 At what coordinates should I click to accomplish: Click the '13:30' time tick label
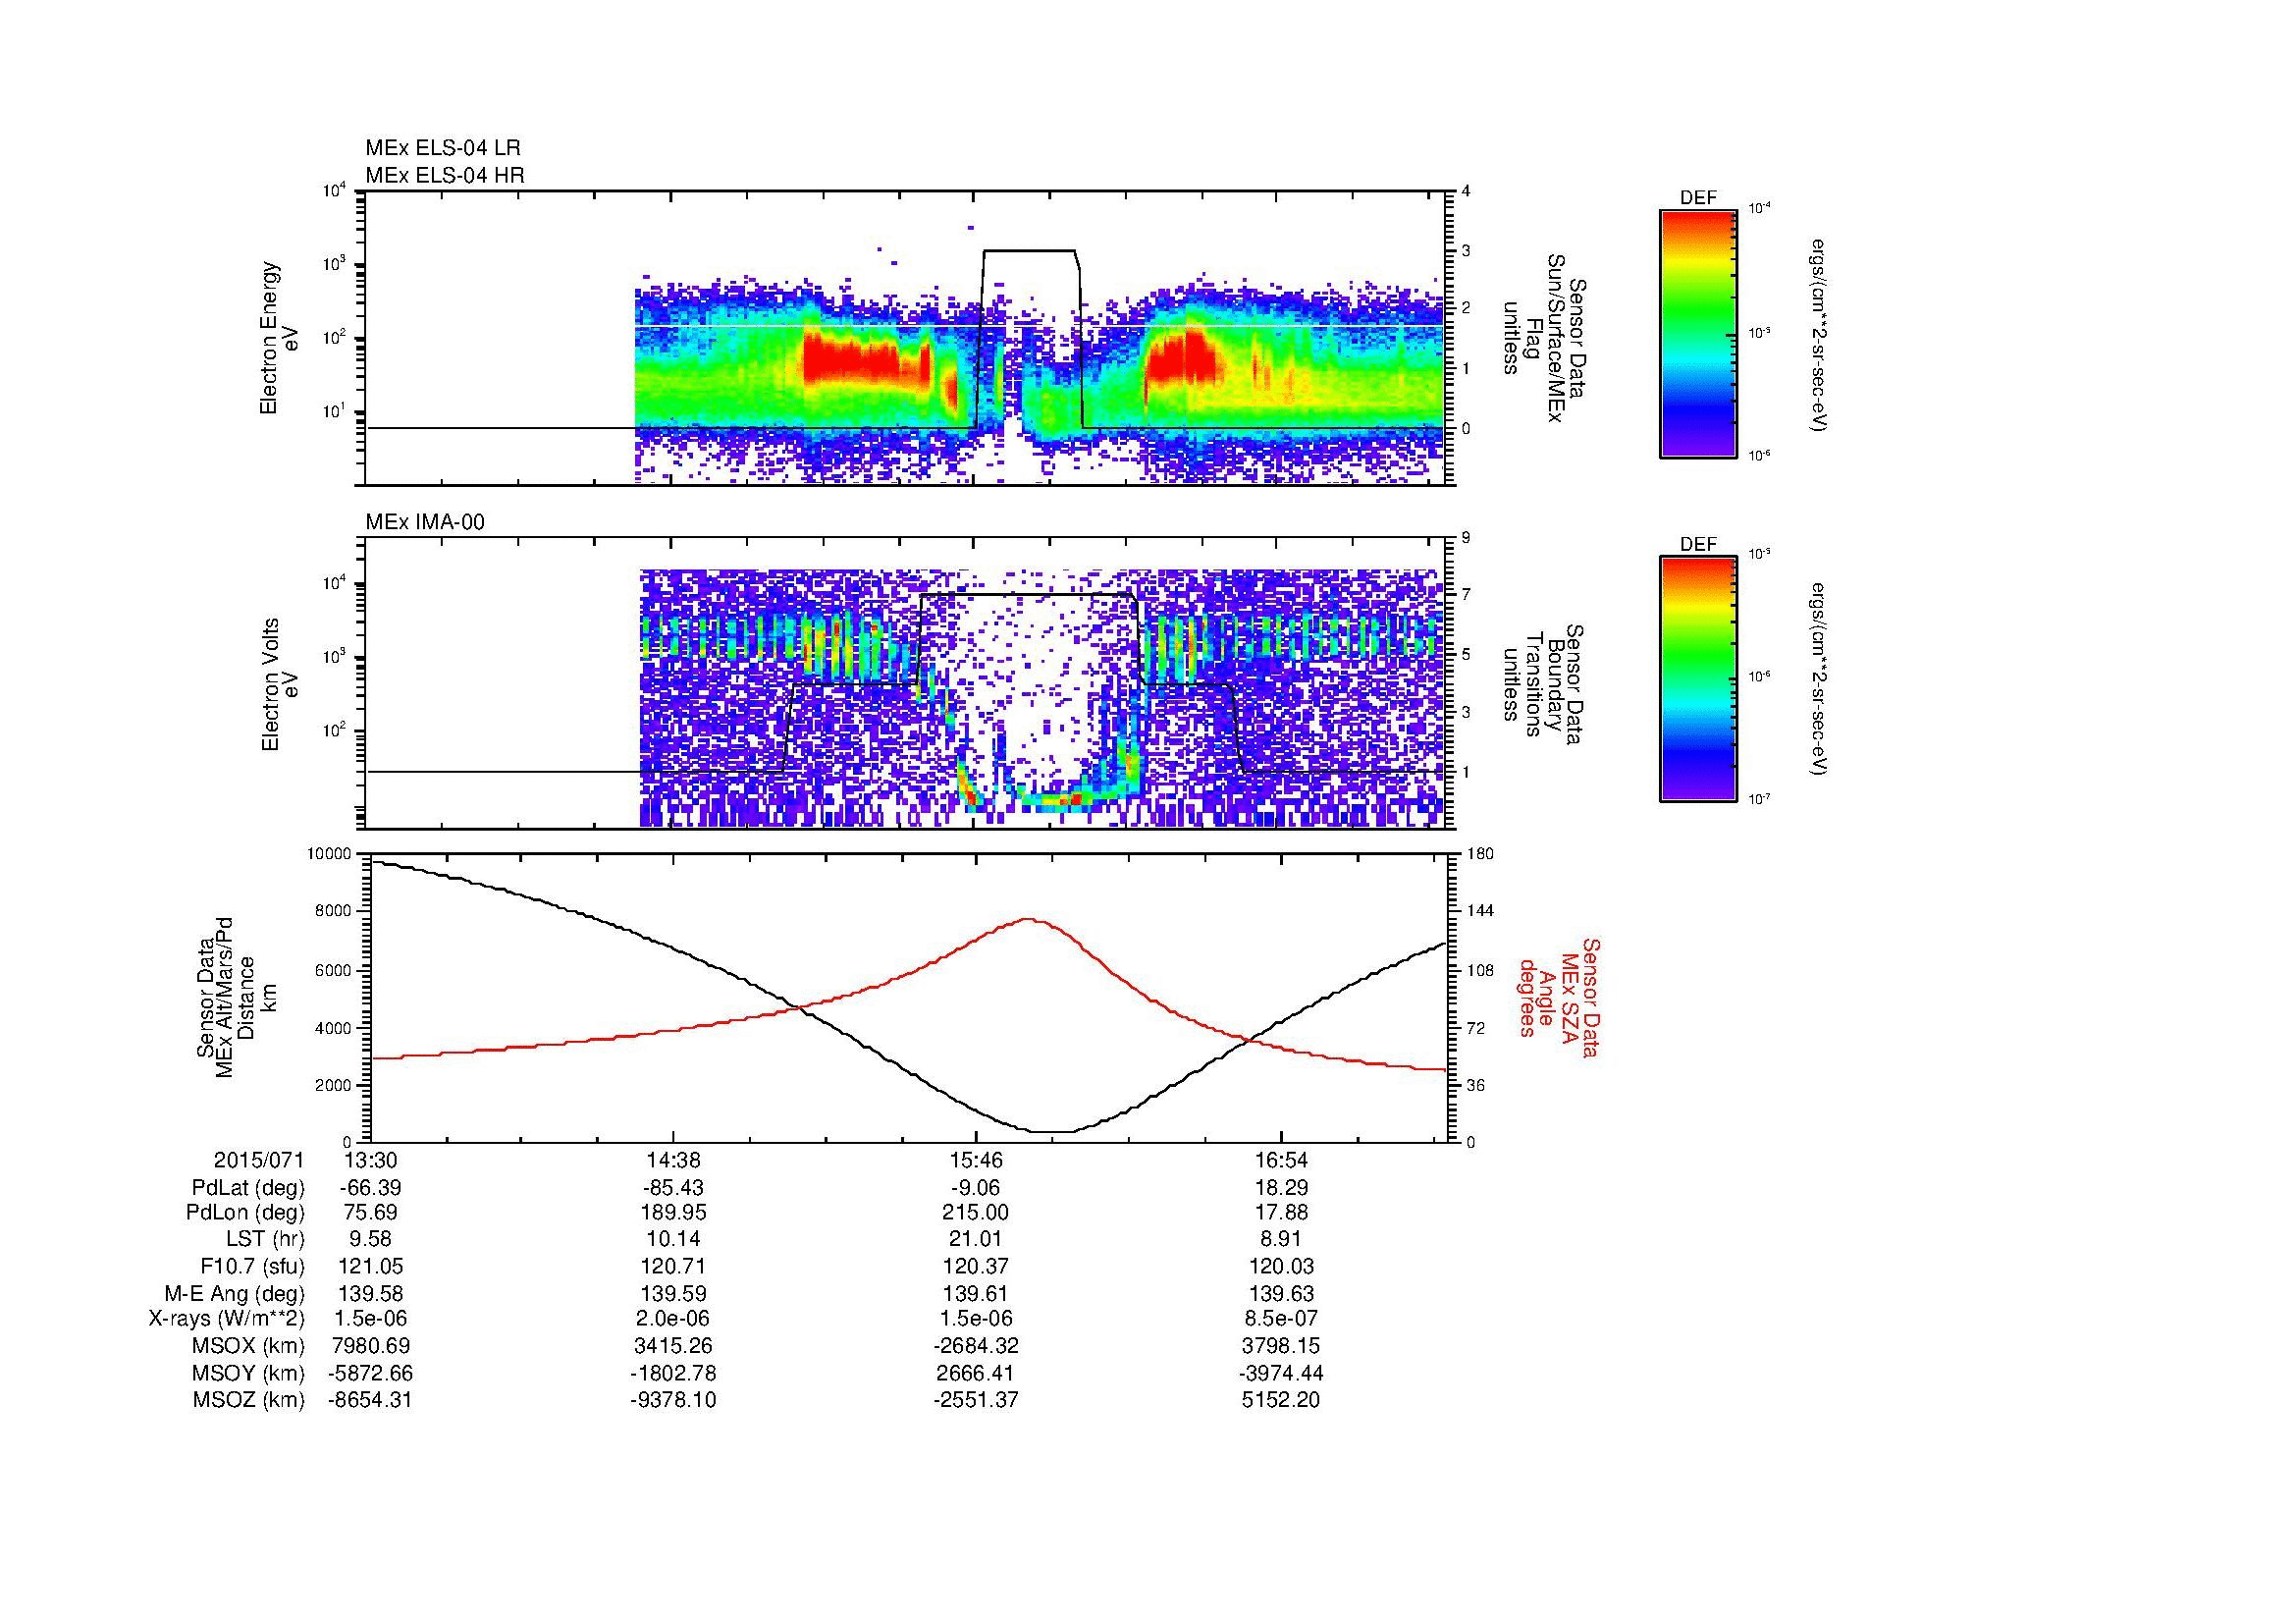(x=370, y=1160)
